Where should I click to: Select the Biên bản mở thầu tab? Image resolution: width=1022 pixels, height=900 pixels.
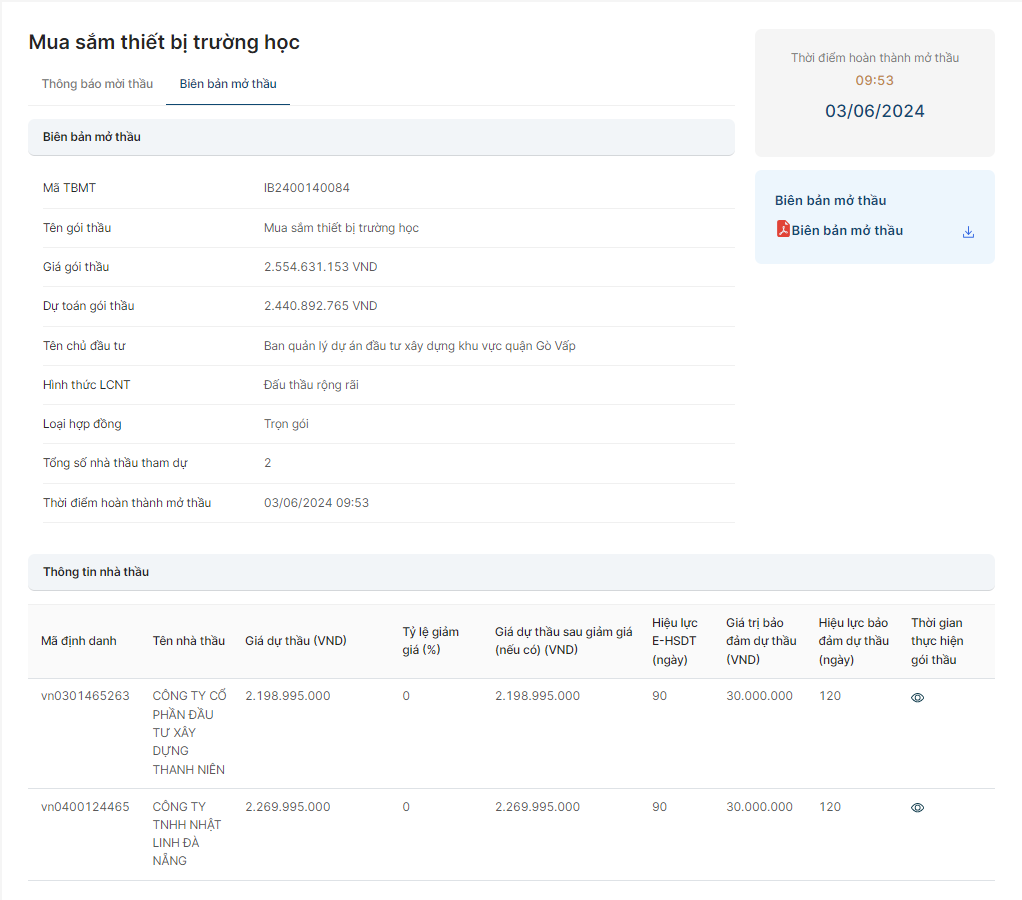click(228, 84)
